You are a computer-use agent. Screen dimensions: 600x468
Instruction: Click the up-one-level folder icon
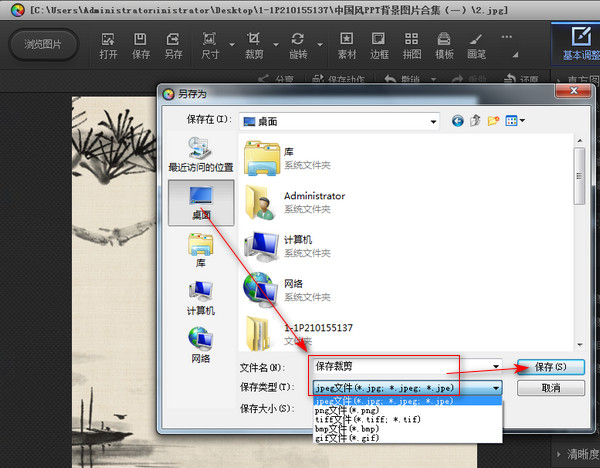point(475,121)
